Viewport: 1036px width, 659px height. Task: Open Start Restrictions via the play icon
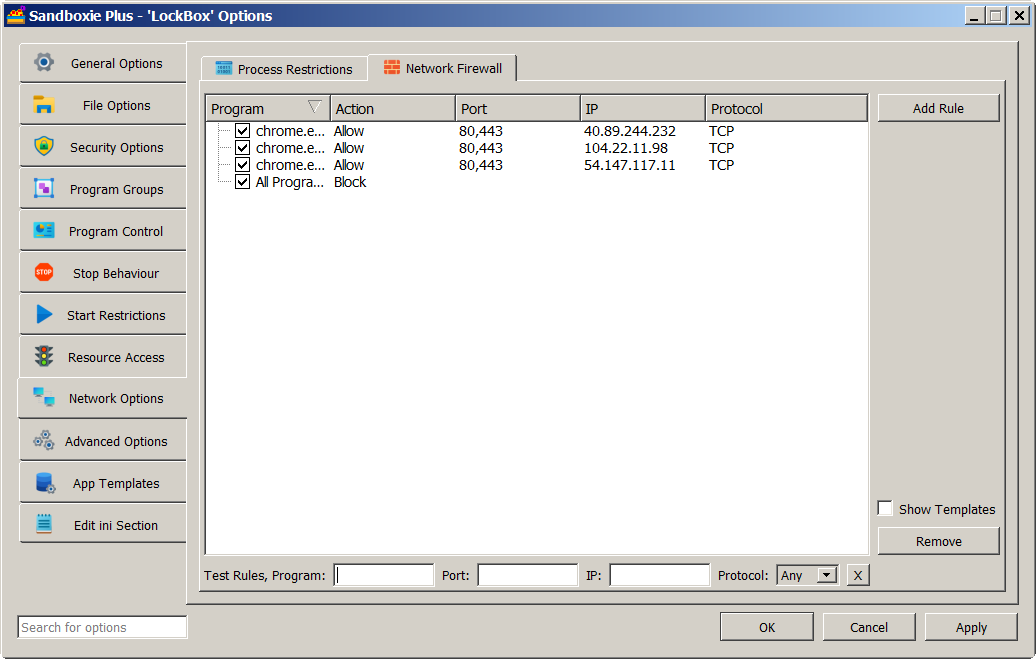point(43,315)
